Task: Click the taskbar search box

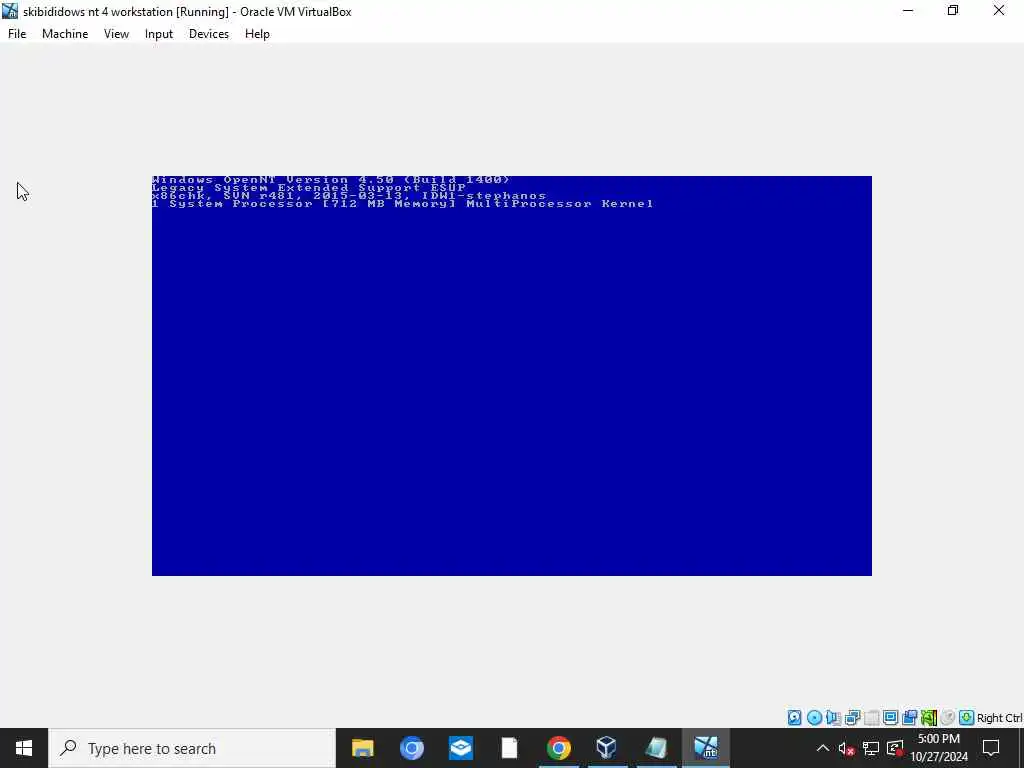Action: pyautogui.click(x=192, y=748)
